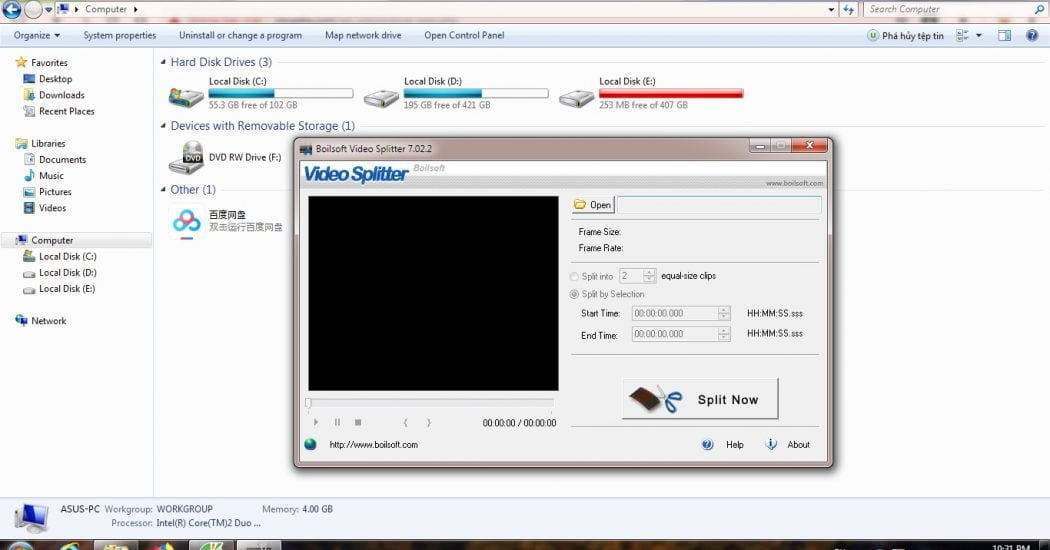Open the Music library

(51, 176)
